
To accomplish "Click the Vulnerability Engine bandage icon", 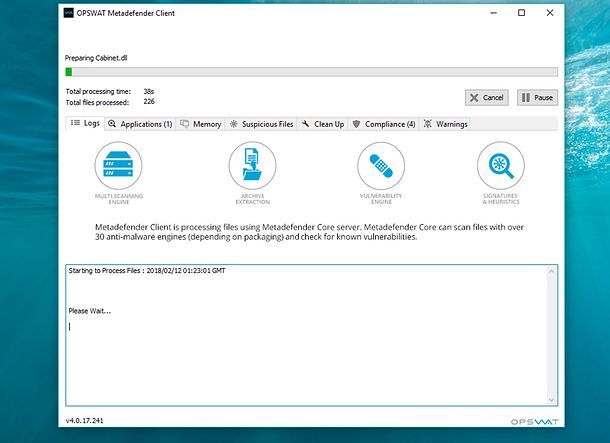I will point(381,165).
